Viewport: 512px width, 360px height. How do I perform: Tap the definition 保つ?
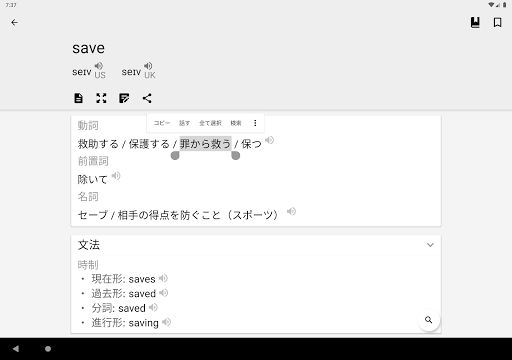point(251,144)
